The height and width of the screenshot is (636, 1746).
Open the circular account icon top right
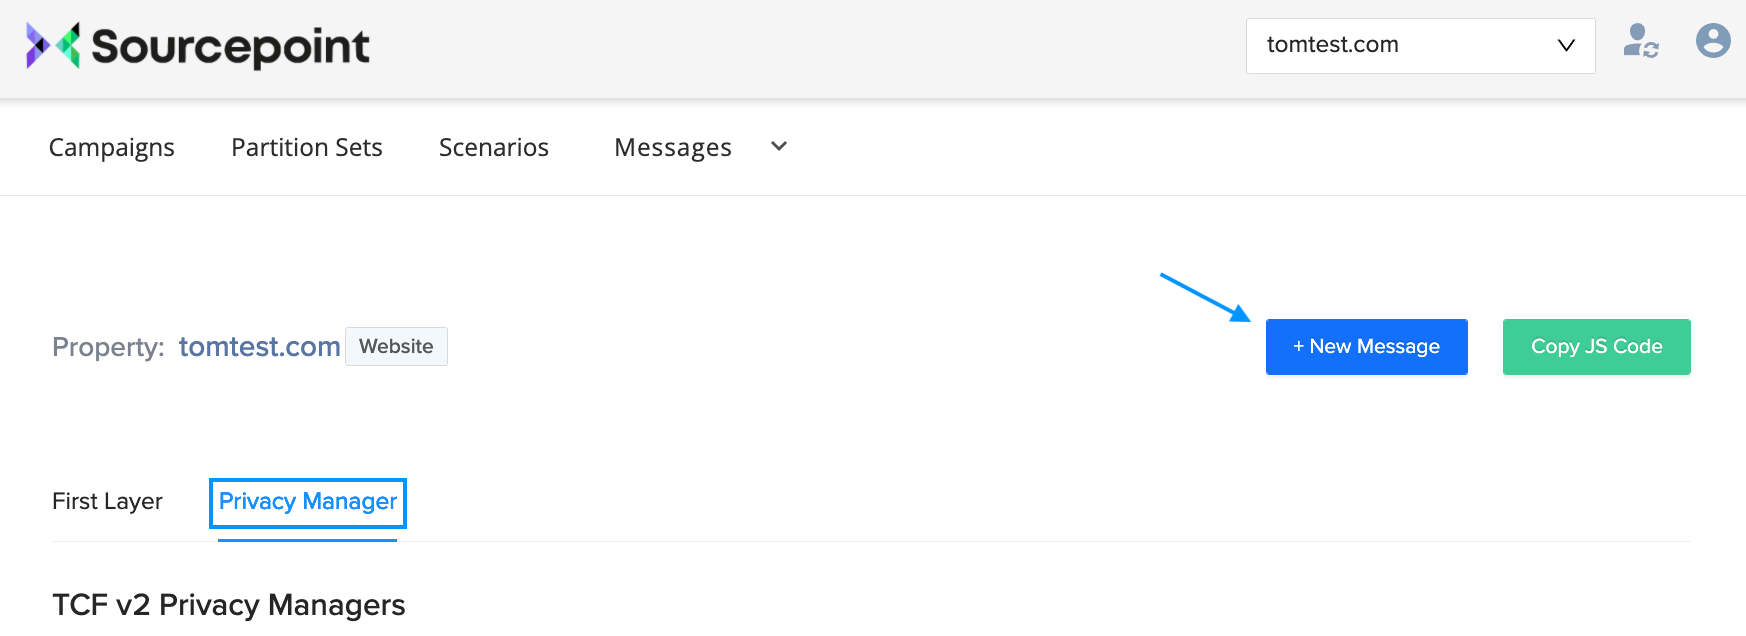click(x=1713, y=41)
